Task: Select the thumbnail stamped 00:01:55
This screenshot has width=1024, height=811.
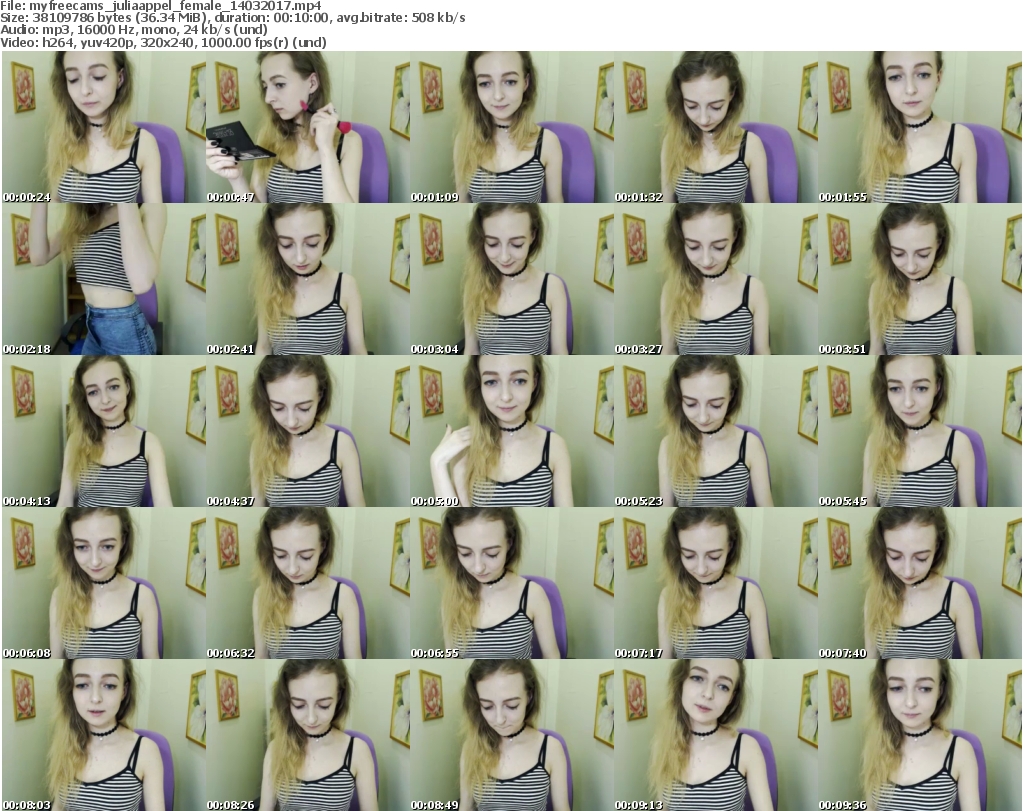Action: 920,127
